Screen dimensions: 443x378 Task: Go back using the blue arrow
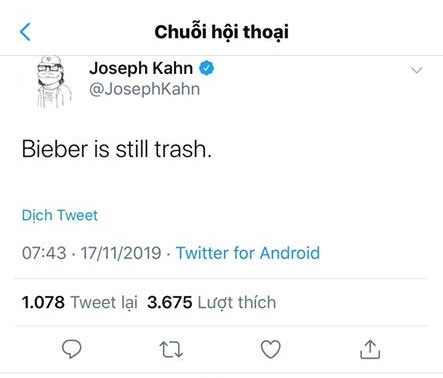coord(25,32)
